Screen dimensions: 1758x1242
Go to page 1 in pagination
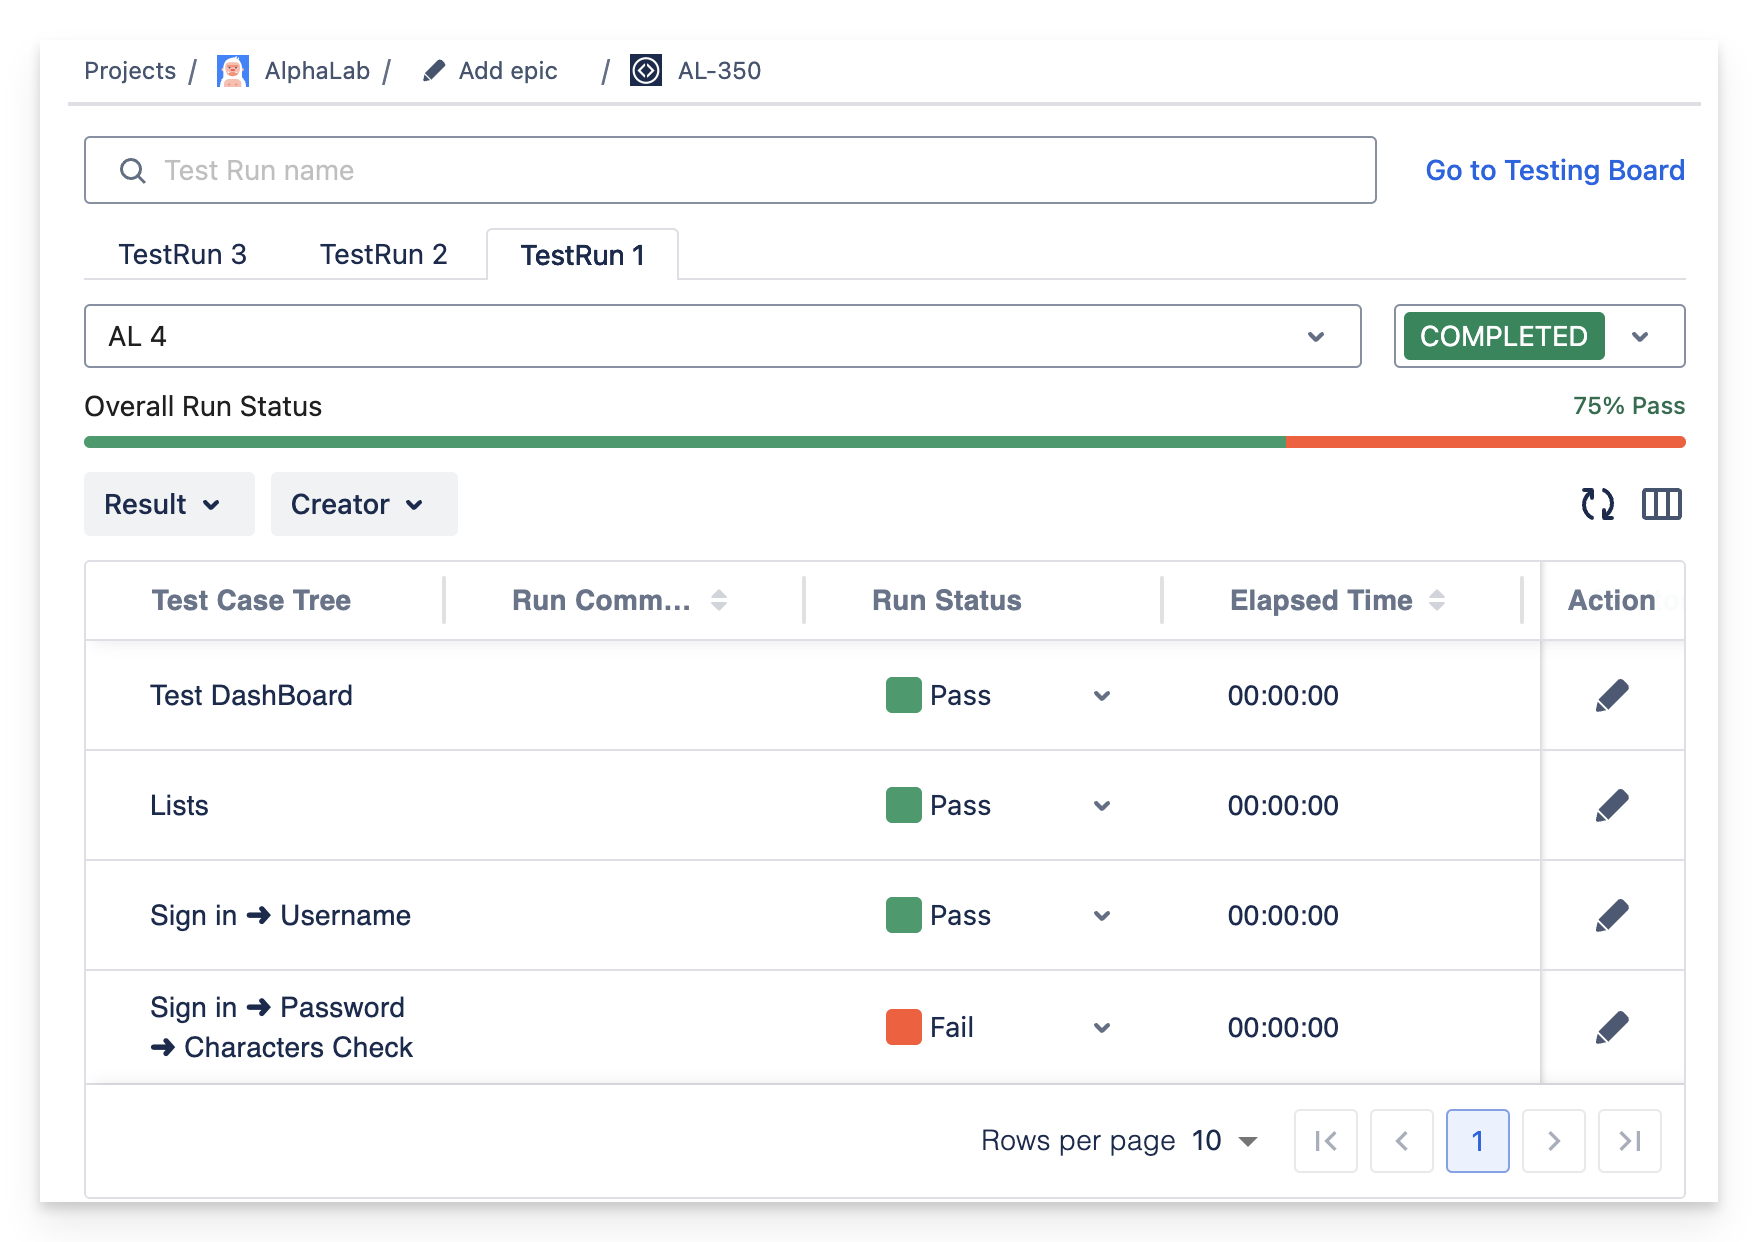(x=1477, y=1140)
